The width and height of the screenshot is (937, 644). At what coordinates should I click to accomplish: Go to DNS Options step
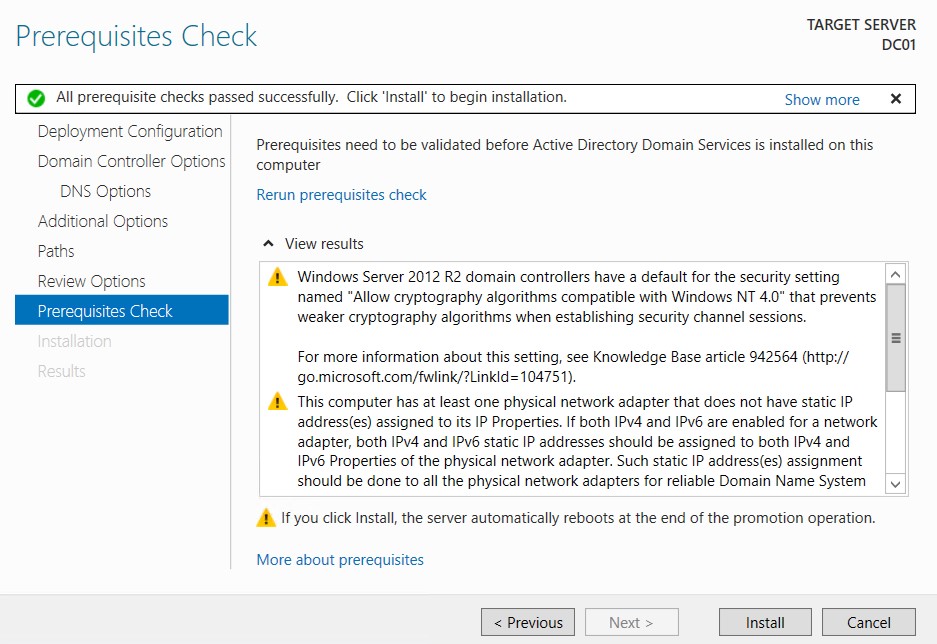(x=105, y=191)
